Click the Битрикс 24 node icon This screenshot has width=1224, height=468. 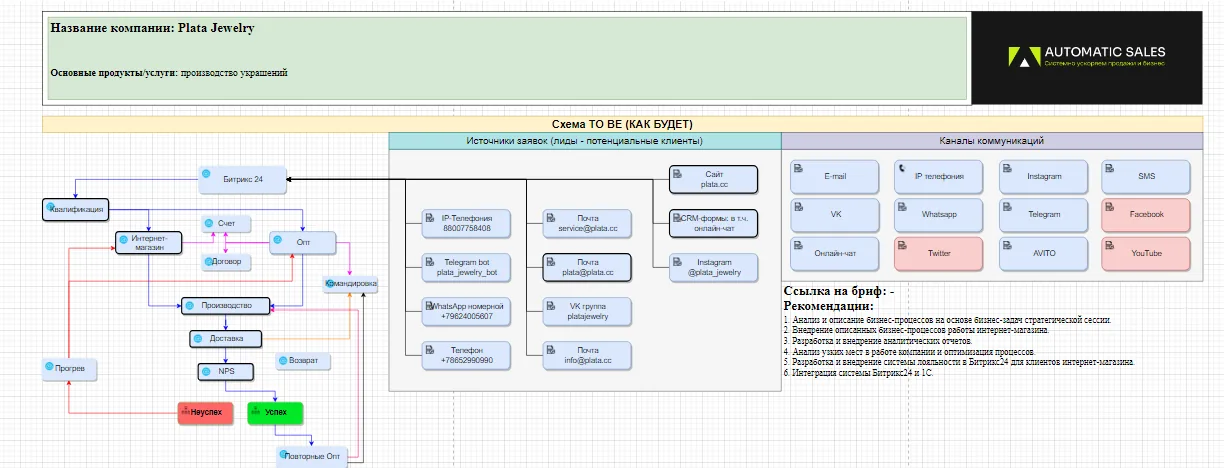[206, 173]
